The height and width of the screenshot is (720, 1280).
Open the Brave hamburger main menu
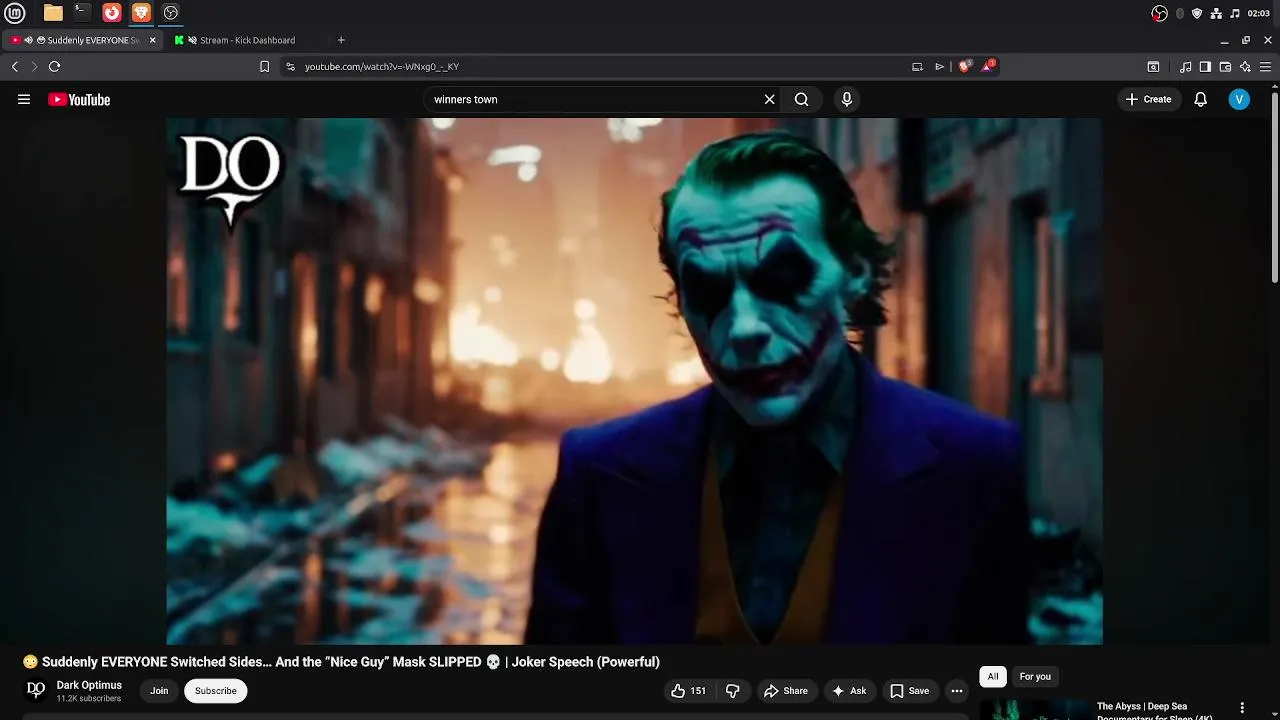[1267, 67]
